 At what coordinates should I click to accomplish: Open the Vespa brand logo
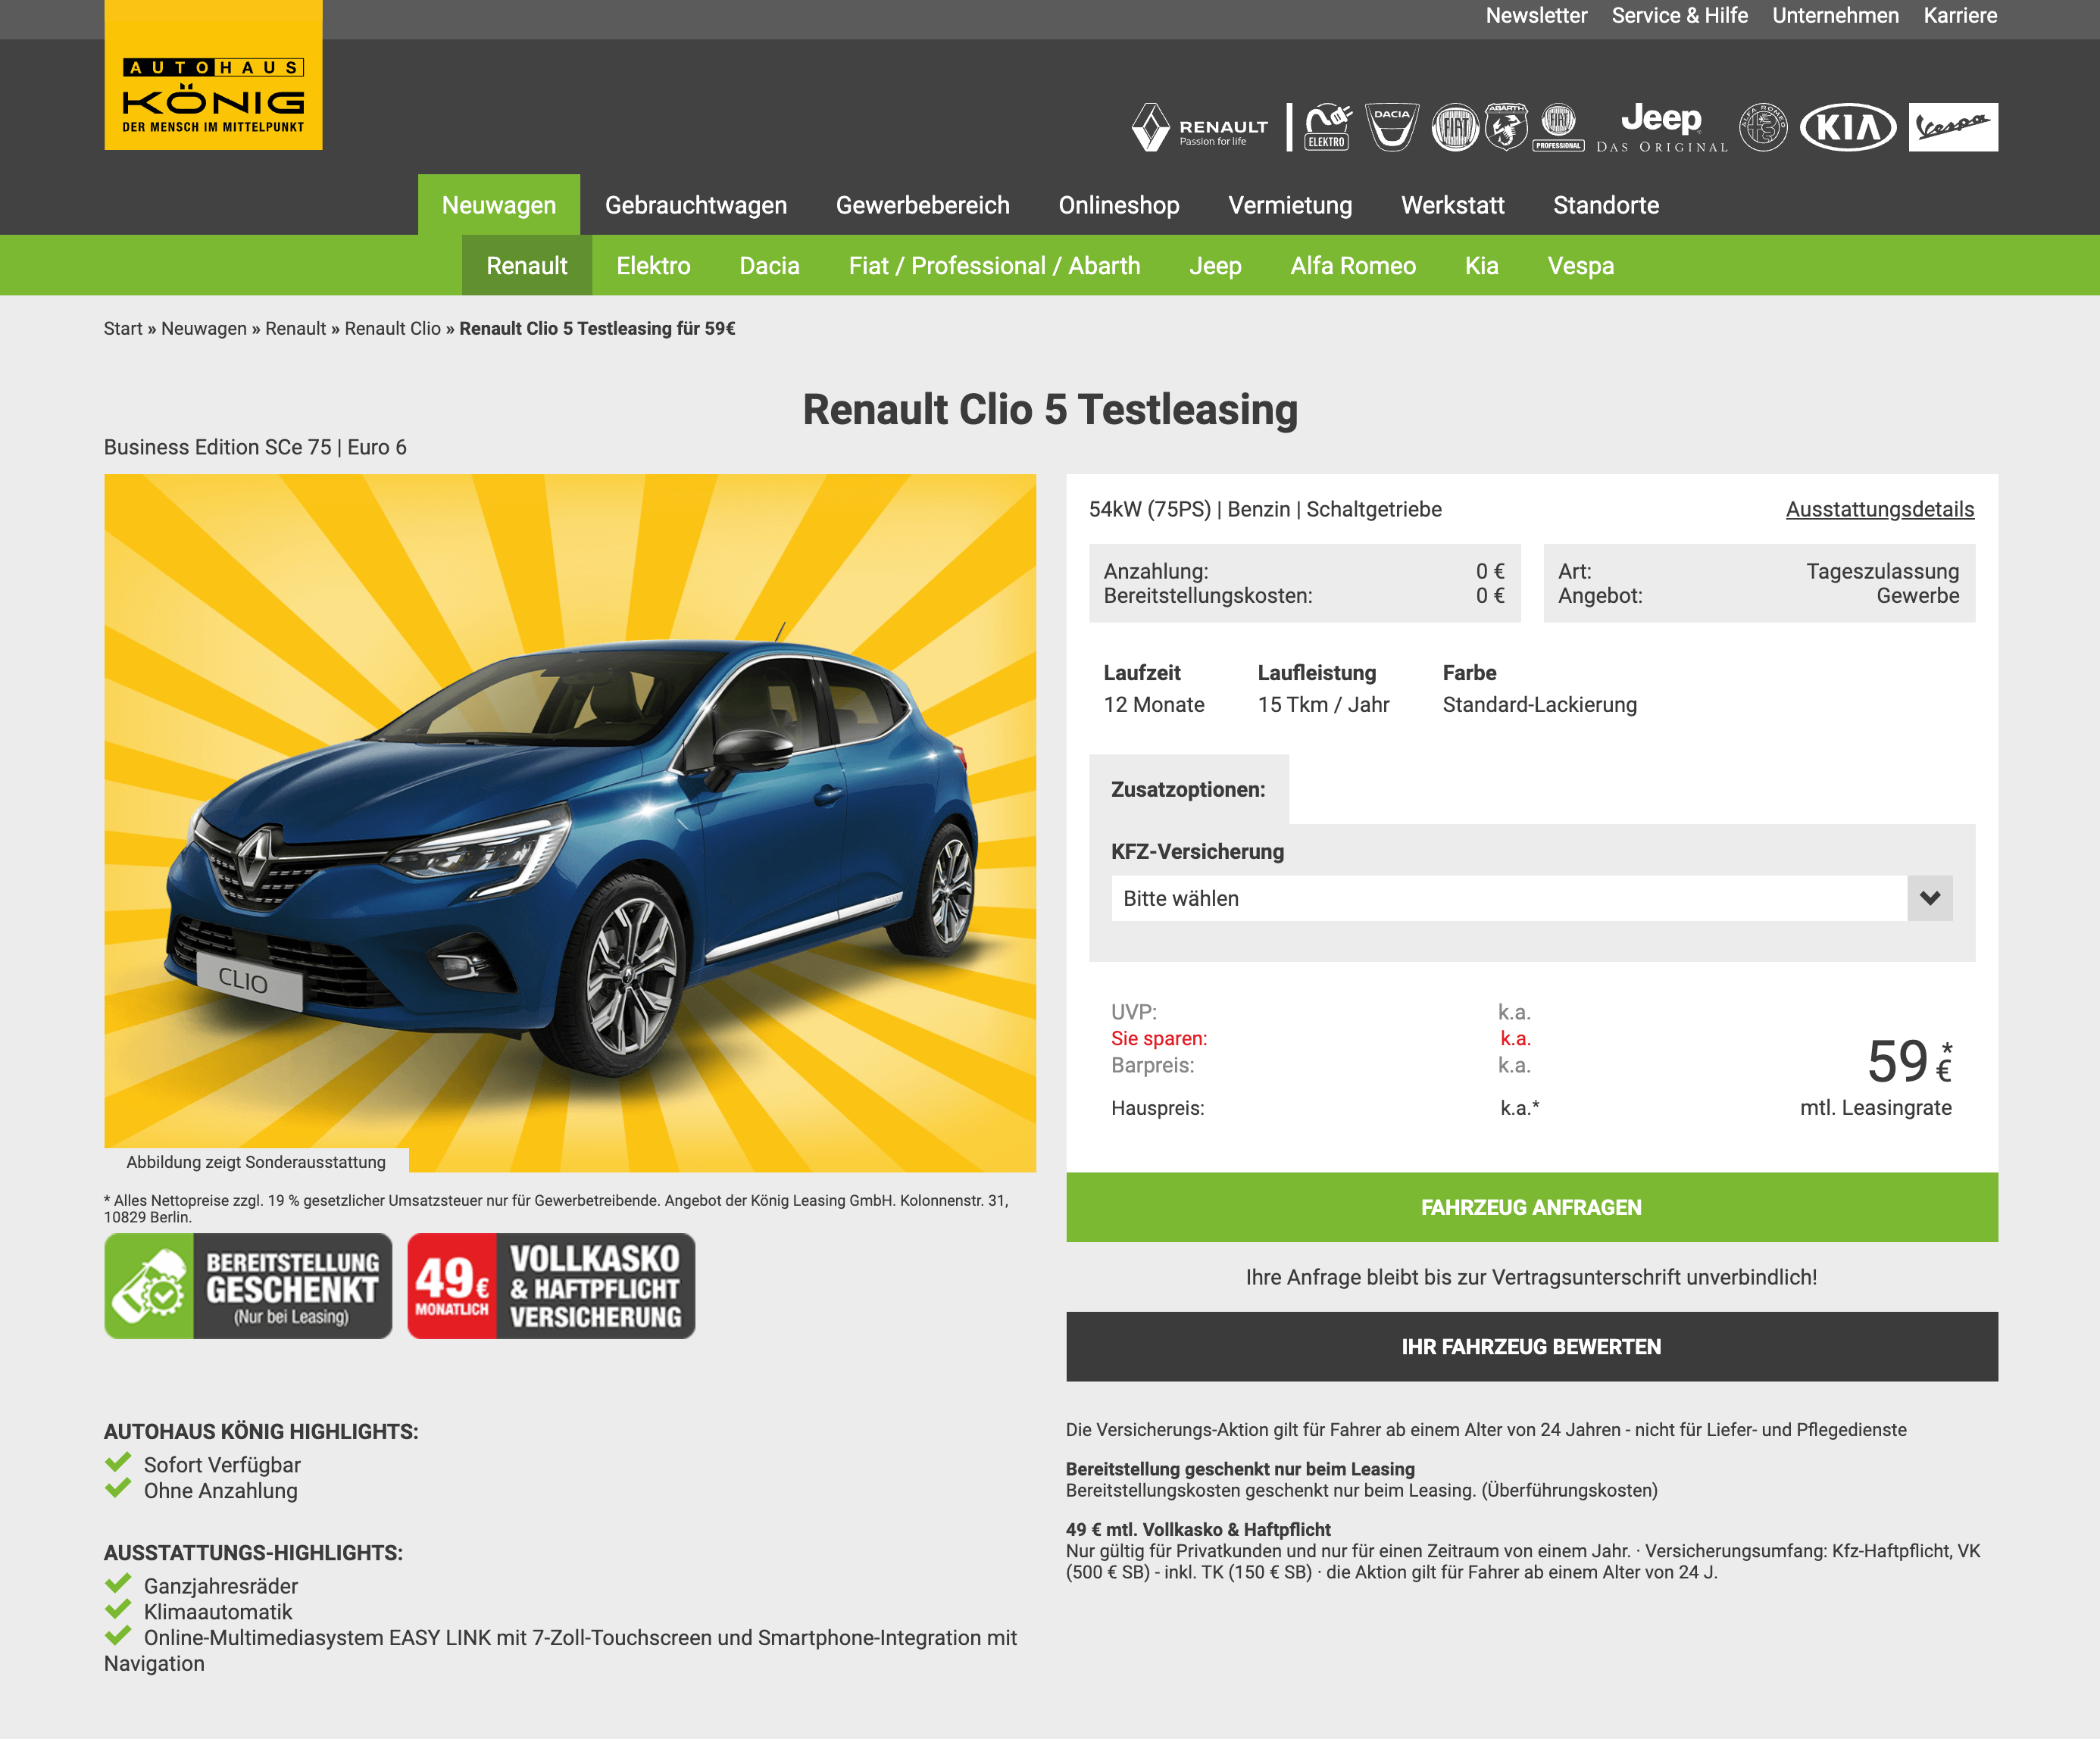click(1953, 127)
